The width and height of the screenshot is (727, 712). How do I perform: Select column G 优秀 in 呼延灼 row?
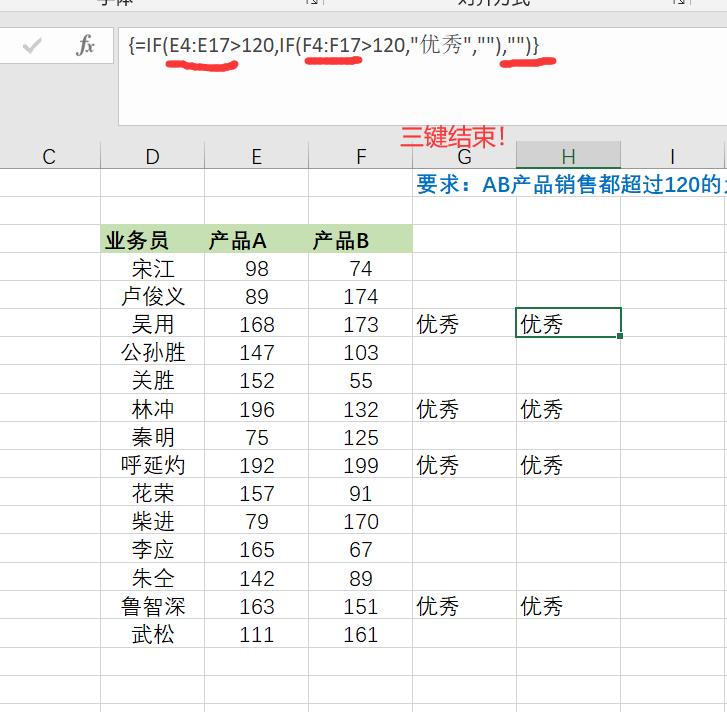[x=464, y=464]
